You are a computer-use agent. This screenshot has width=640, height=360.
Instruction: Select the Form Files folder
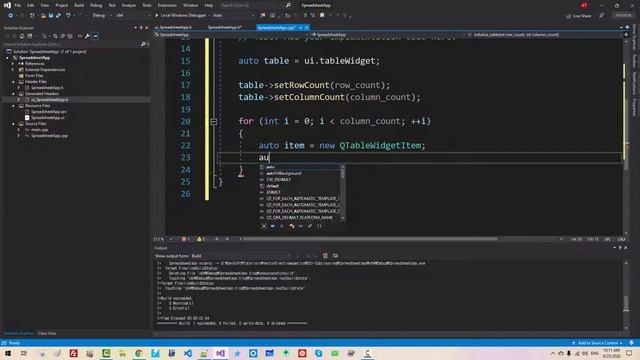tap(33, 76)
